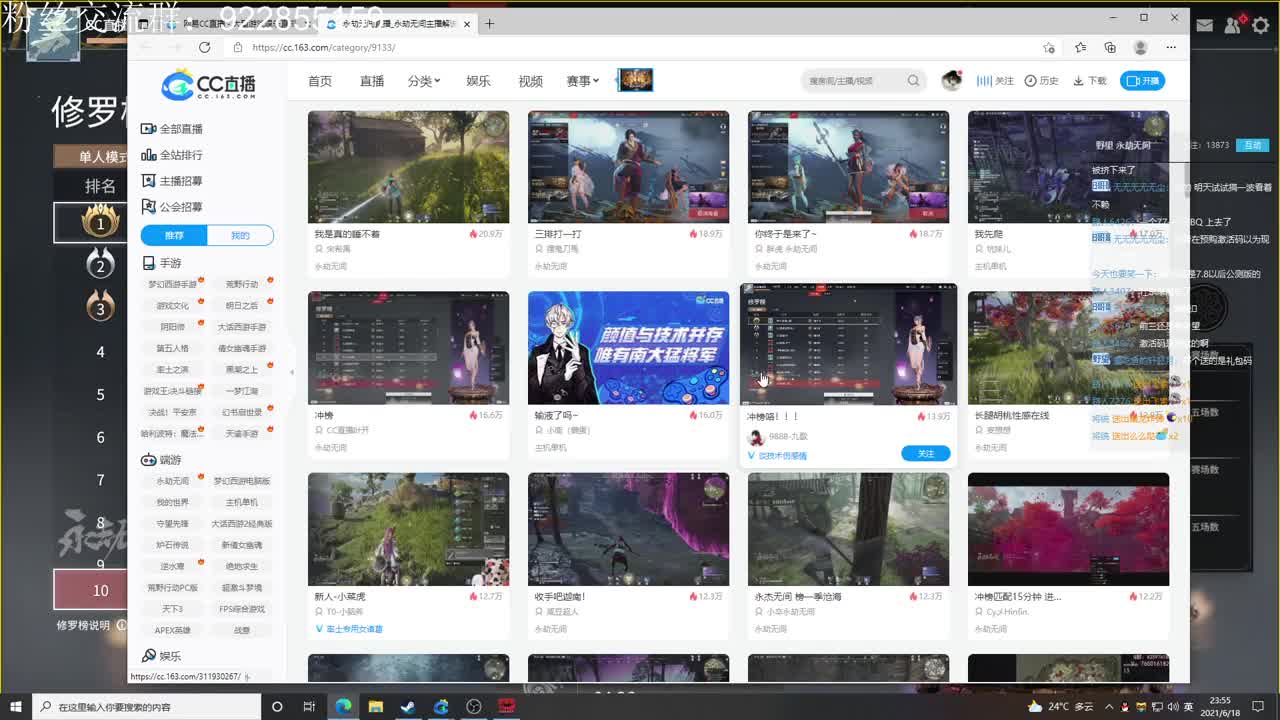Image resolution: width=1280 pixels, height=720 pixels.
Task: Select the 推荐 toggle in sidebar
Action: pyautogui.click(x=174, y=235)
